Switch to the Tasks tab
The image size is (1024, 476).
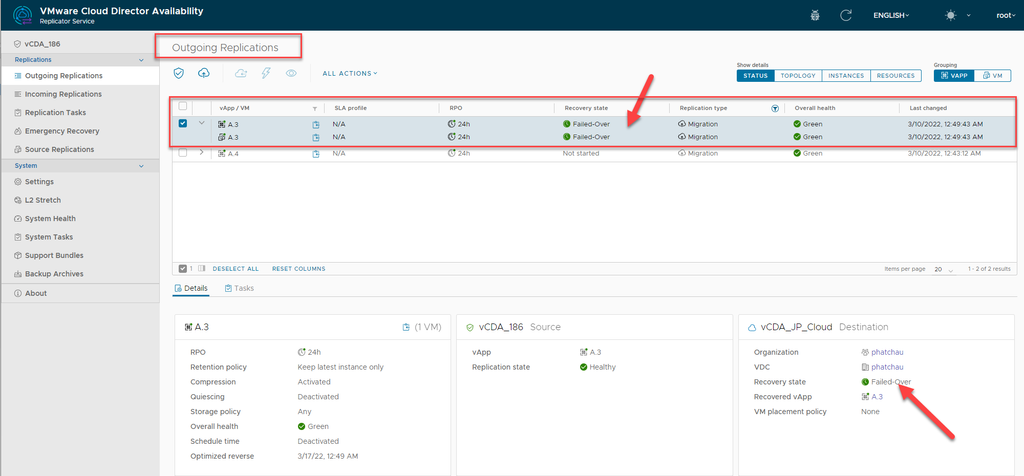coord(239,288)
